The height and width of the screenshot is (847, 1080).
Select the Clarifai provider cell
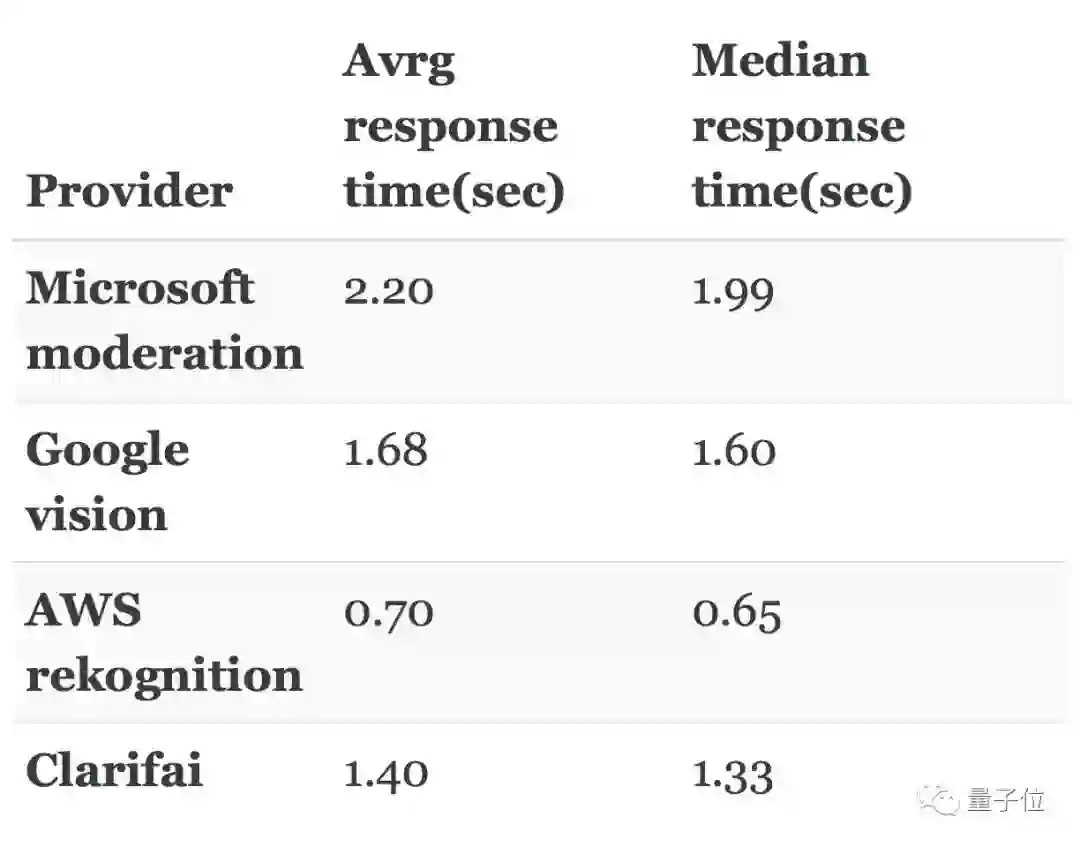[x=114, y=771]
